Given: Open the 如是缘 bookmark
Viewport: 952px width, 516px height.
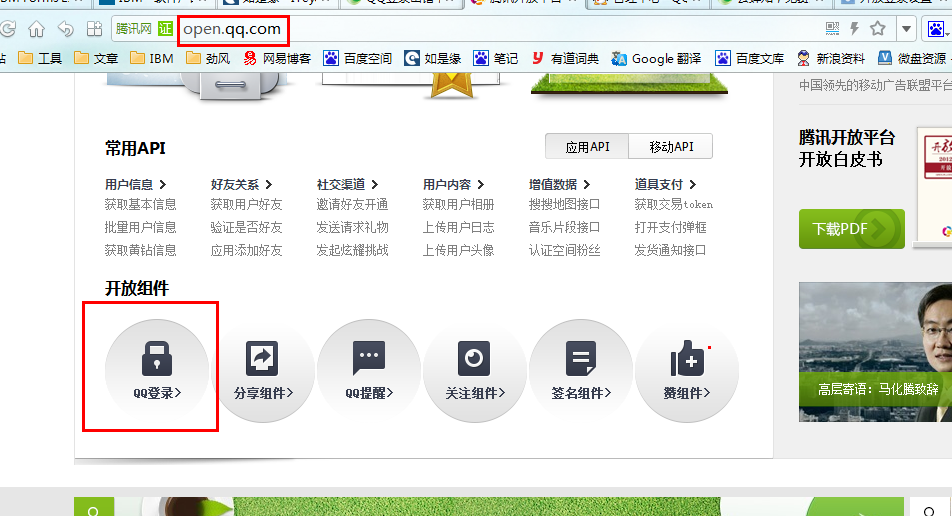Looking at the screenshot, I should point(432,58).
